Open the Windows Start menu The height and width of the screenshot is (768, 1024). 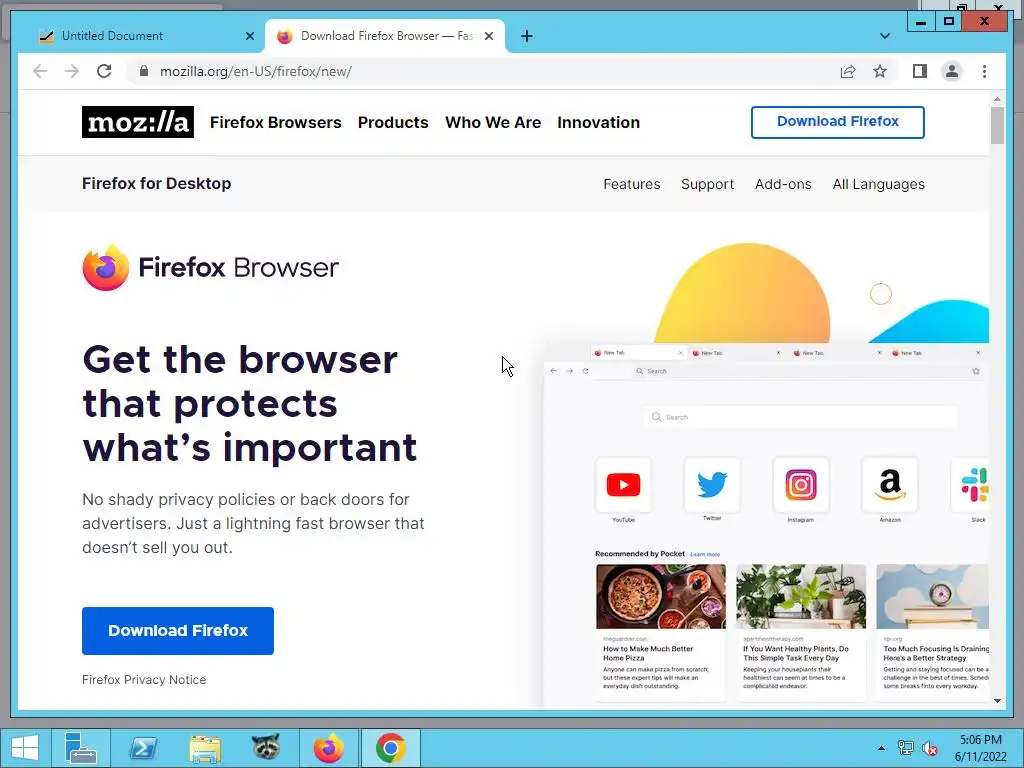coord(25,748)
